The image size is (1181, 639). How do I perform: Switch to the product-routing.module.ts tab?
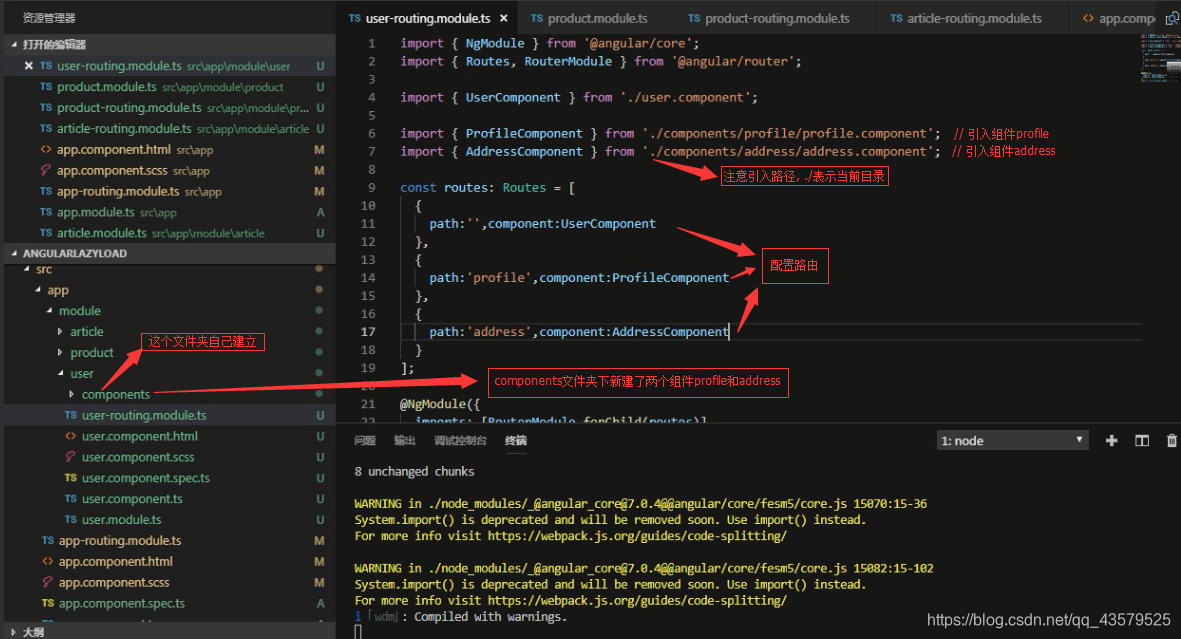(x=768, y=18)
